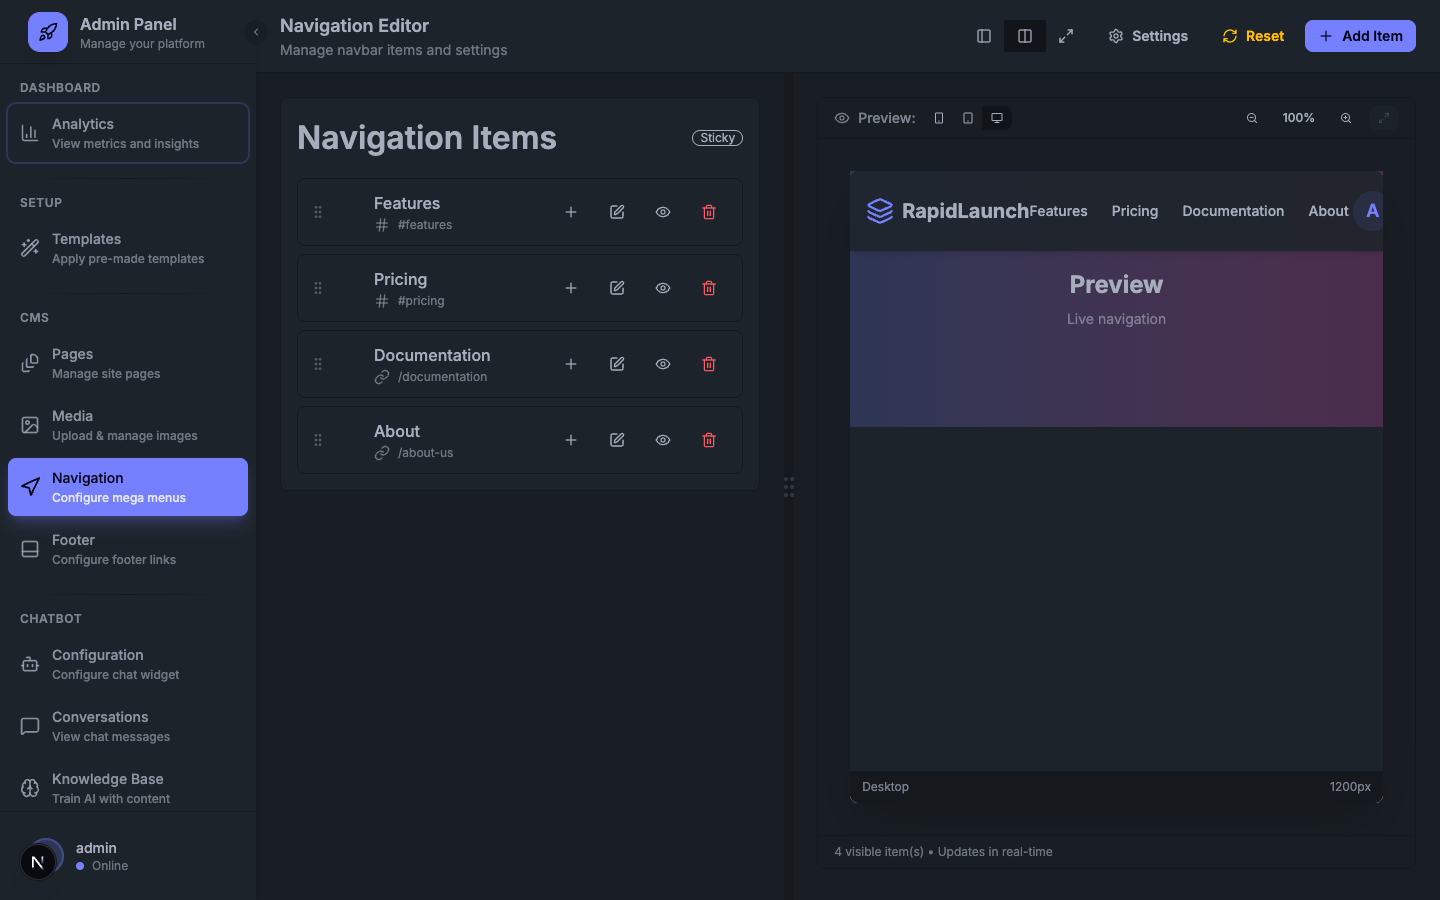1440x900 pixels.
Task: Toggle visibility of Documentation item
Action: (x=663, y=364)
